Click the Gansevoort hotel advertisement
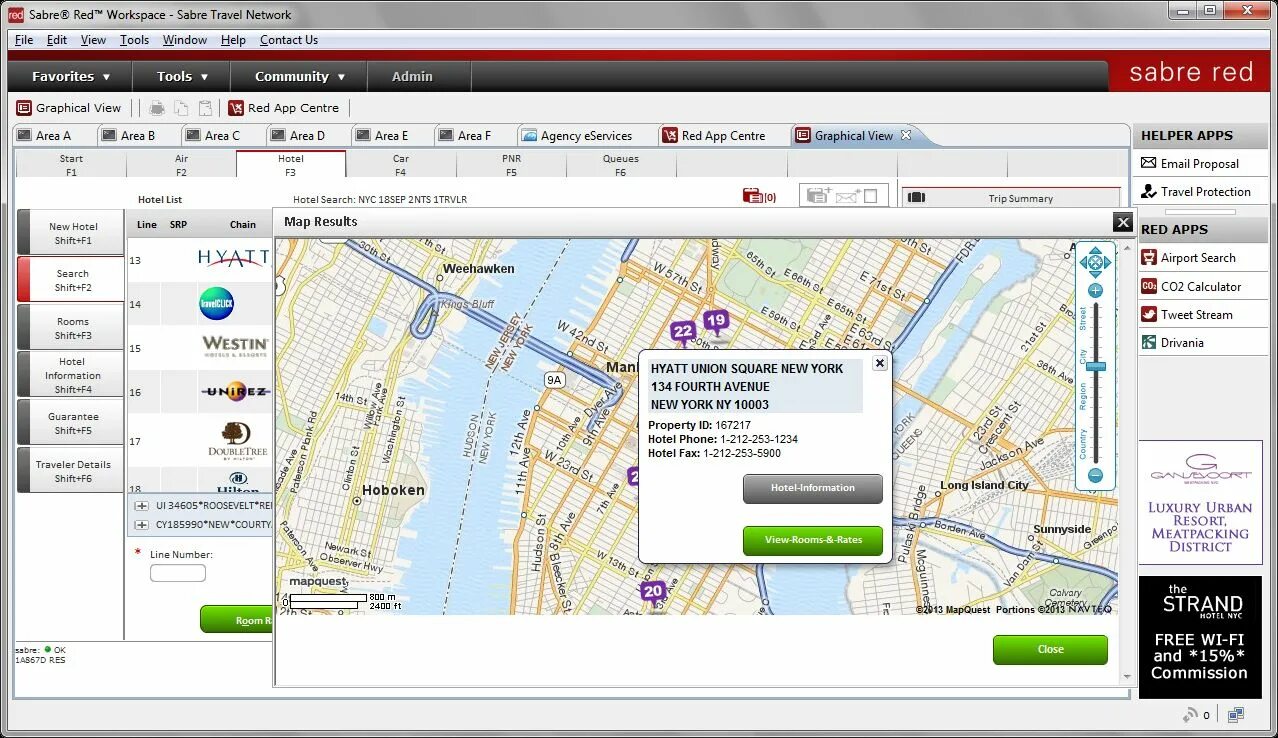Image resolution: width=1278 pixels, height=738 pixels. click(x=1200, y=502)
